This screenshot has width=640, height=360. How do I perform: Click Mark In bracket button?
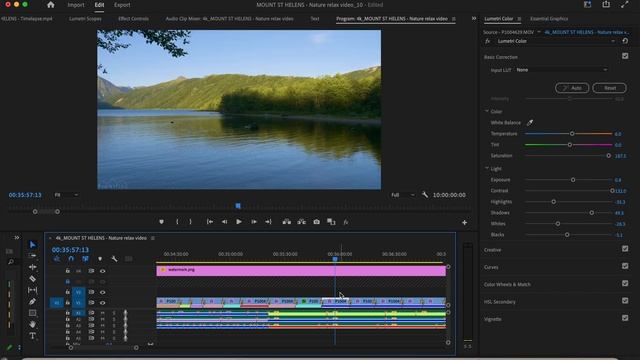pos(177,222)
